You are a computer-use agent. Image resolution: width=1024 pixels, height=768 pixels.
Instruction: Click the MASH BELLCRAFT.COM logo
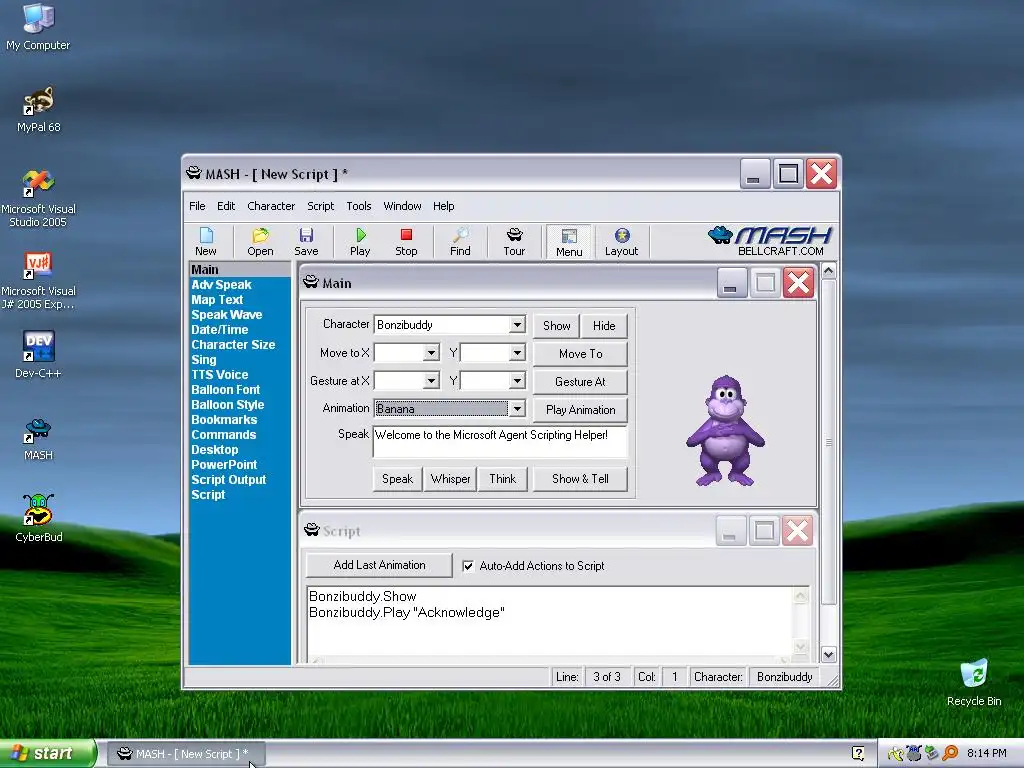771,241
